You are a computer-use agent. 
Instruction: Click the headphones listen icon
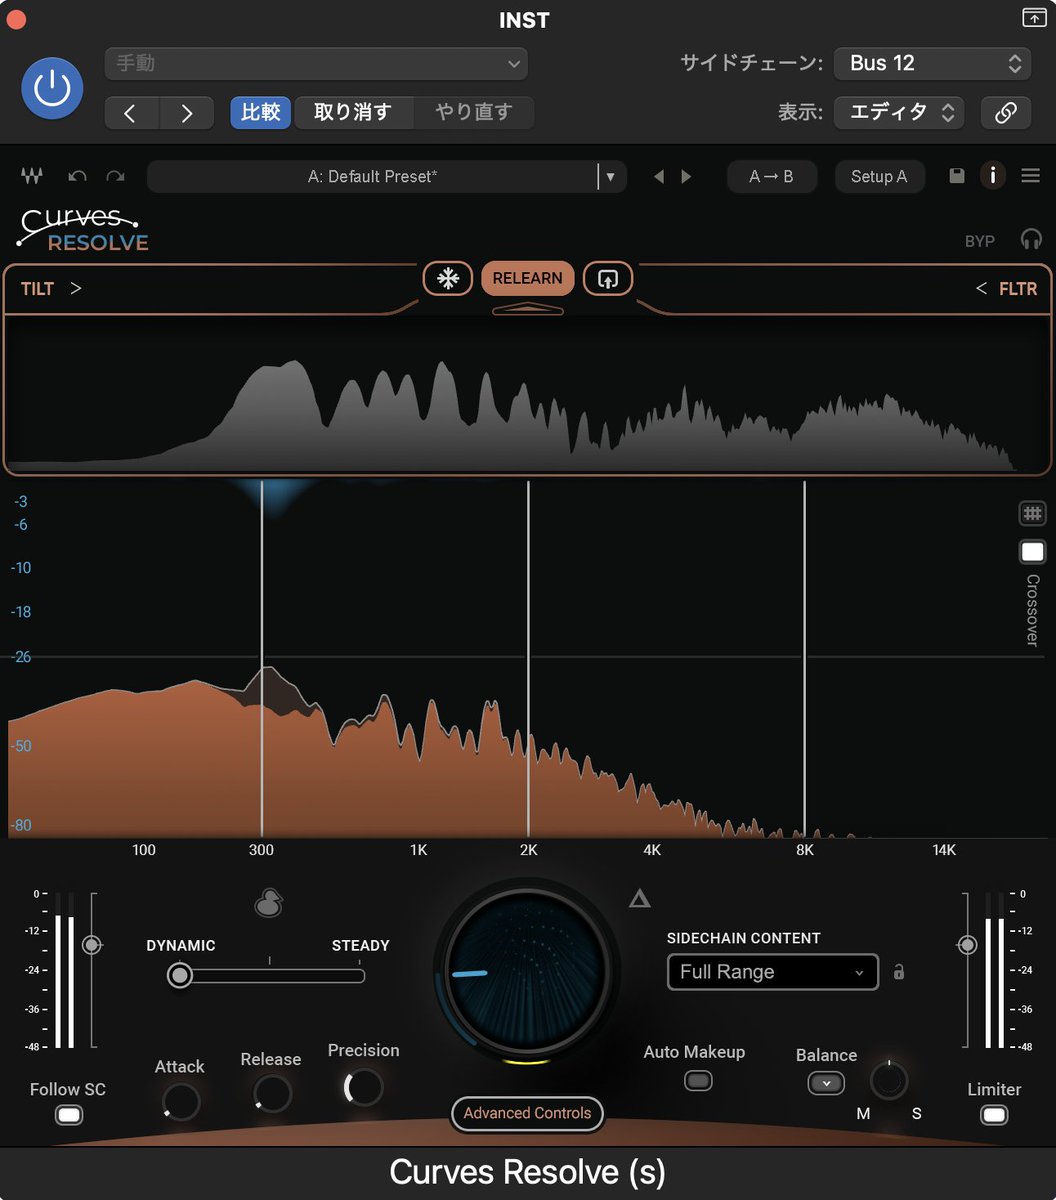click(x=1031, y=239)
